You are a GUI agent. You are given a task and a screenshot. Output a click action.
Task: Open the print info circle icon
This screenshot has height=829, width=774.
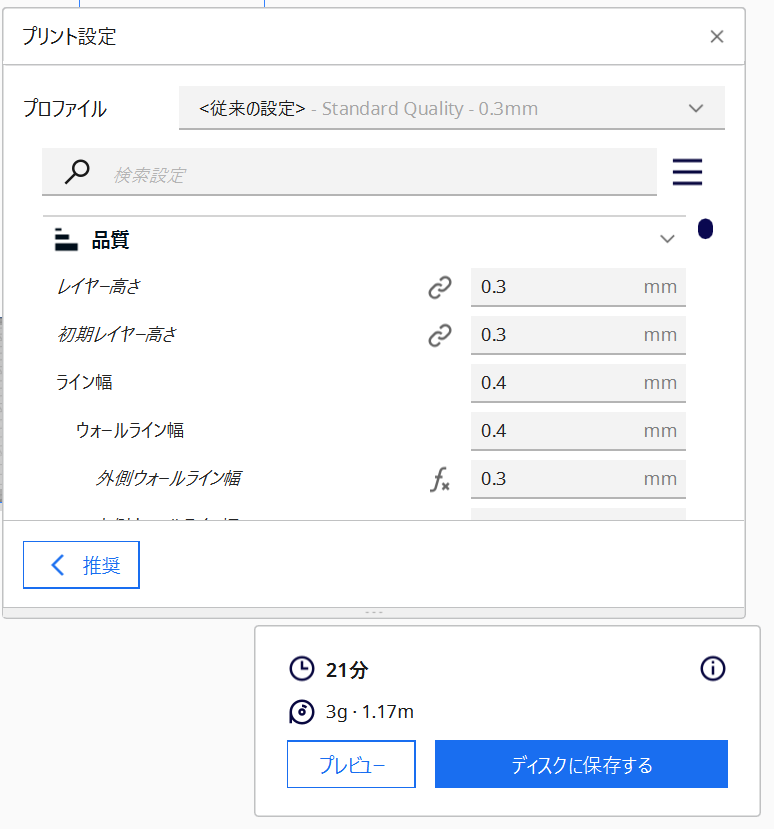pos(713,669)
